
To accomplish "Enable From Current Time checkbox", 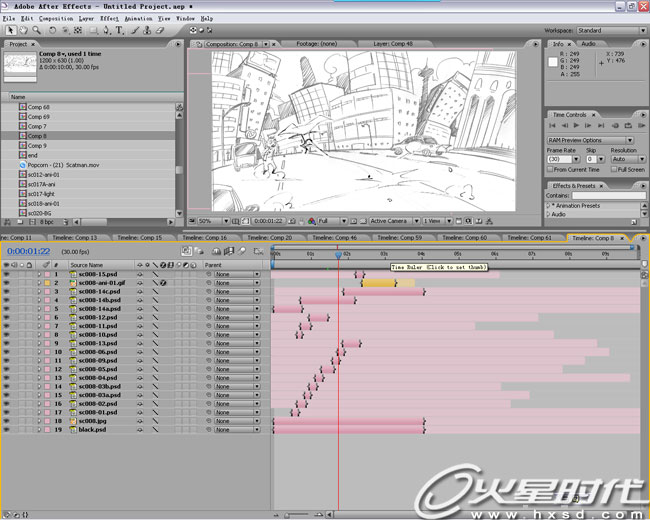I will [x=550, y=170].
